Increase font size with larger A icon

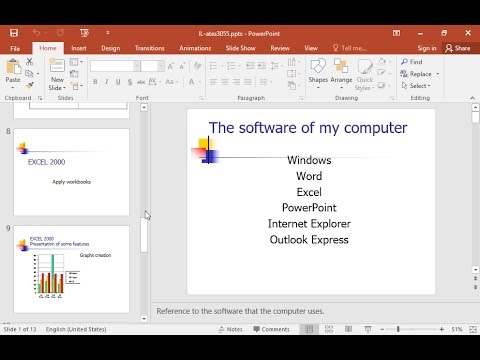coord(171,66)
